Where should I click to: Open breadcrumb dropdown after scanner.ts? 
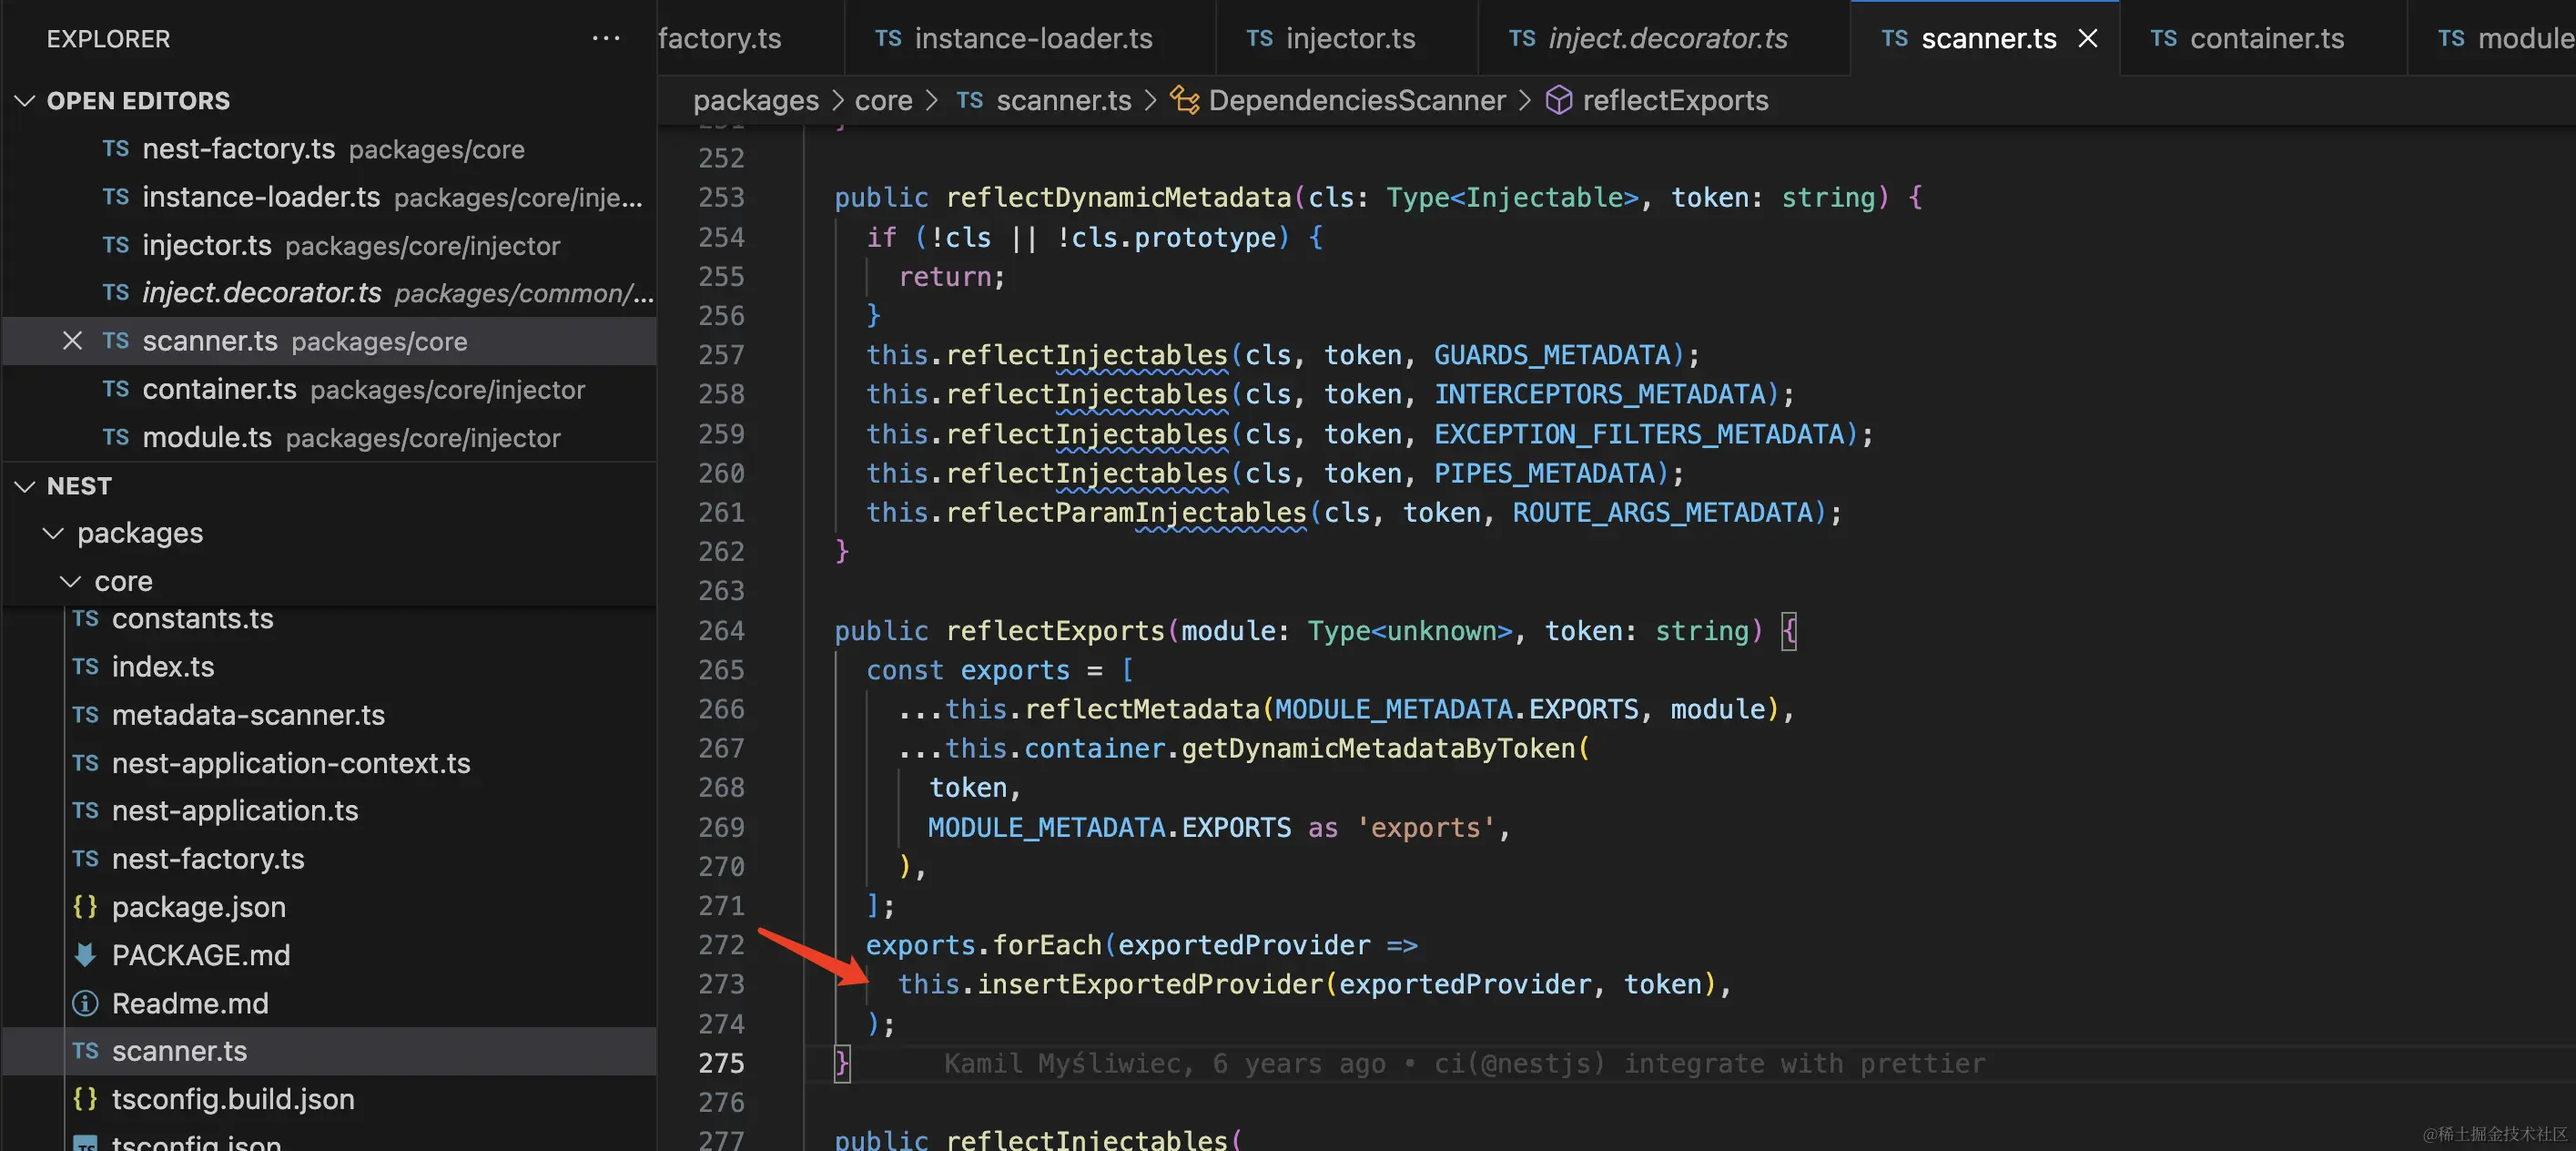1151,100
